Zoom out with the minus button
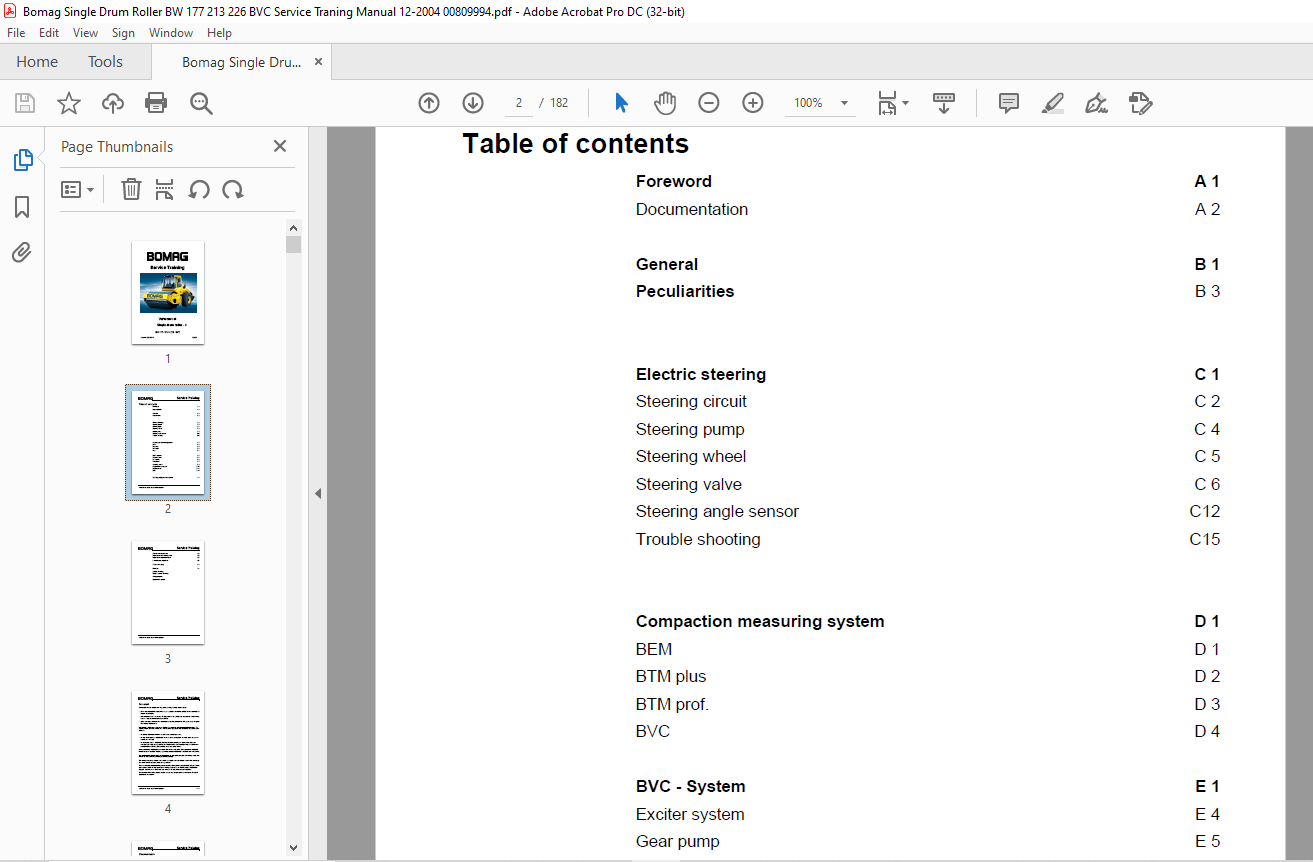The width and height of the screenshot is (1313, 862). (x=709, y=103)
